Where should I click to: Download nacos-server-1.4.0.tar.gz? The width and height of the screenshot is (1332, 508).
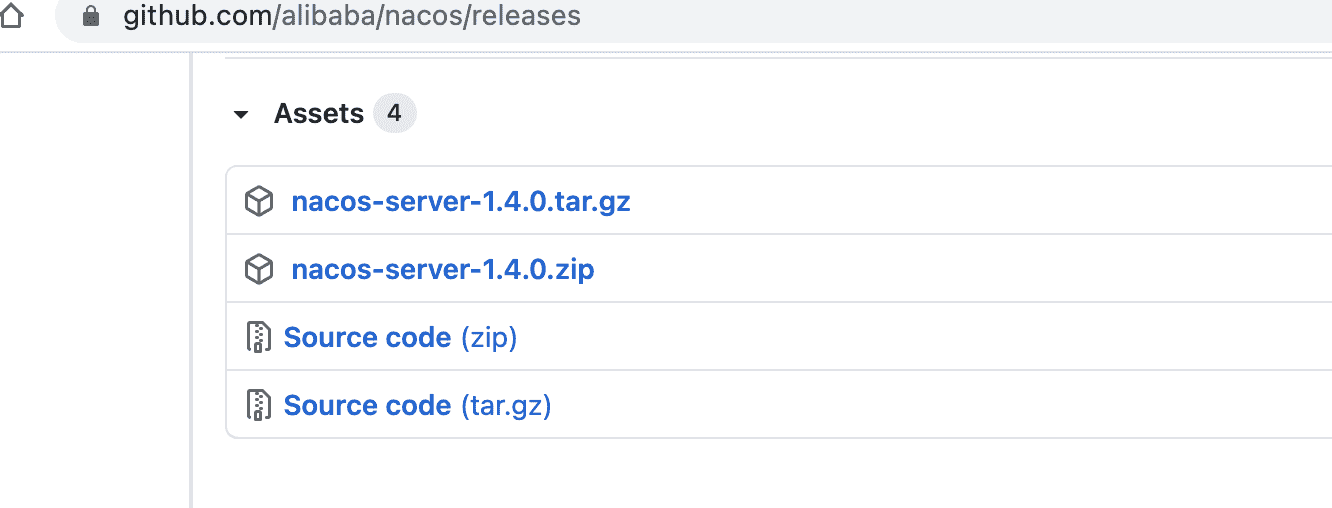click(x=461, y=202)
